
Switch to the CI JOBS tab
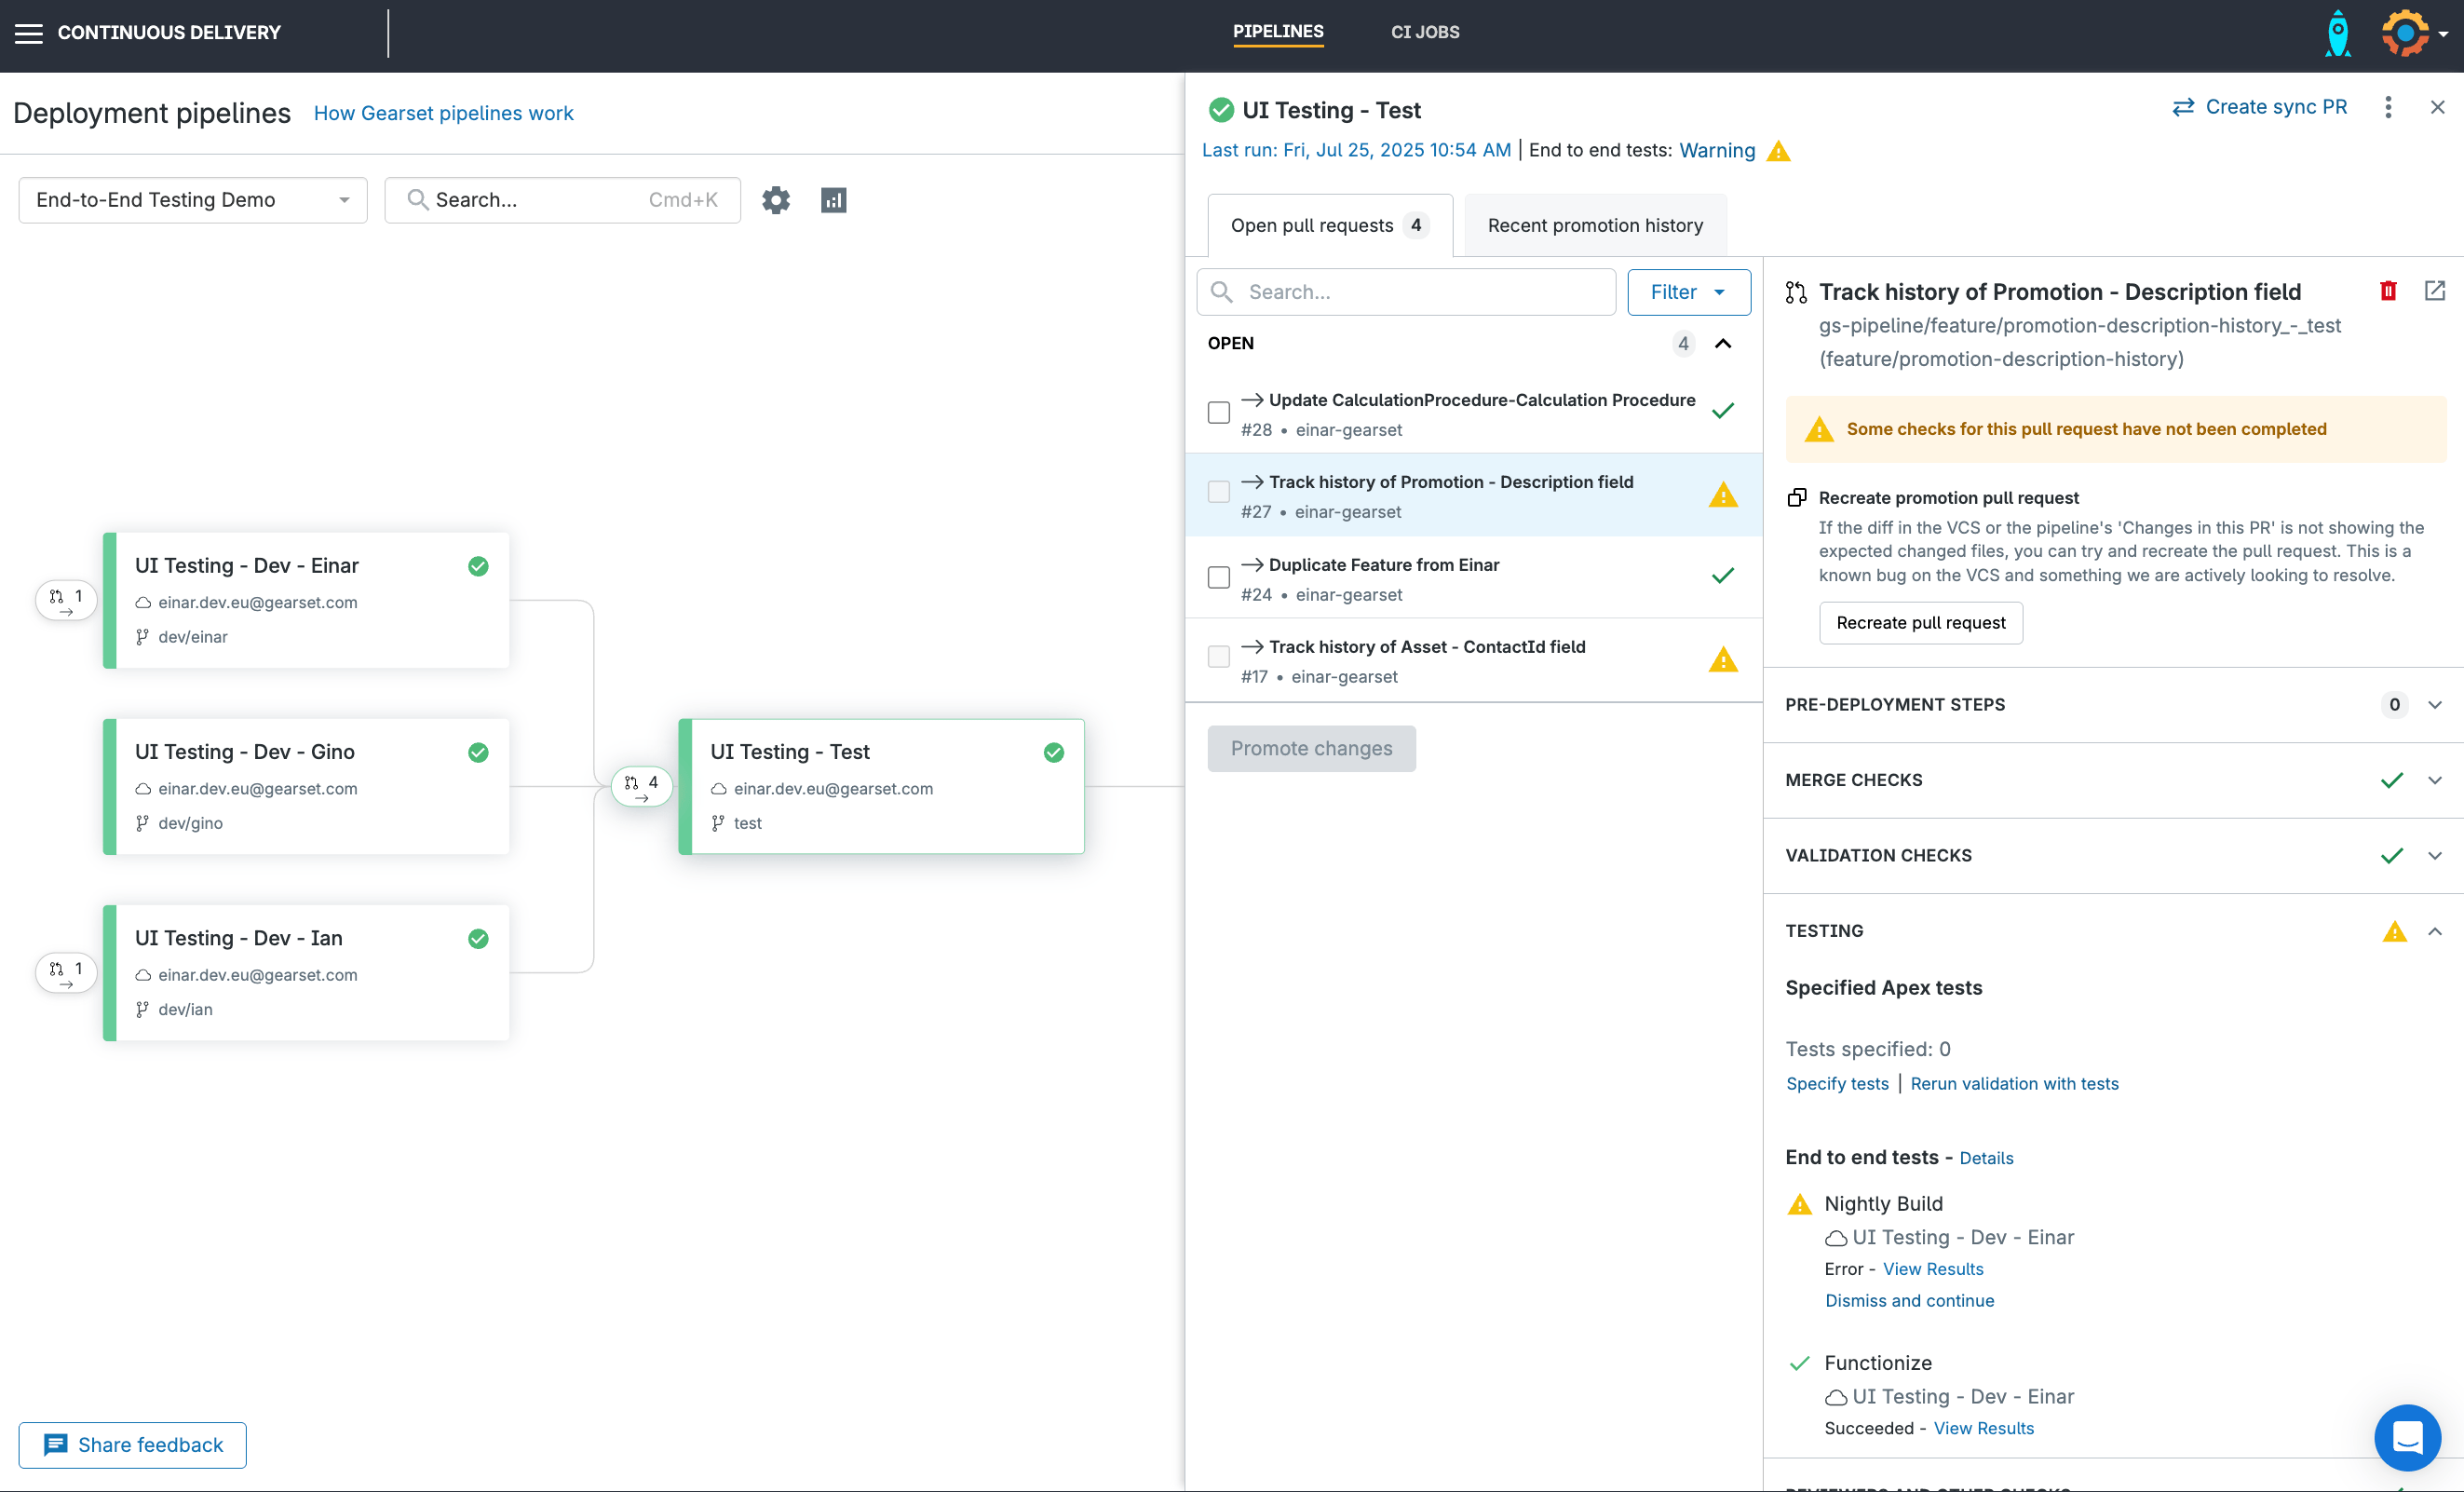(x=1425, y=32)
